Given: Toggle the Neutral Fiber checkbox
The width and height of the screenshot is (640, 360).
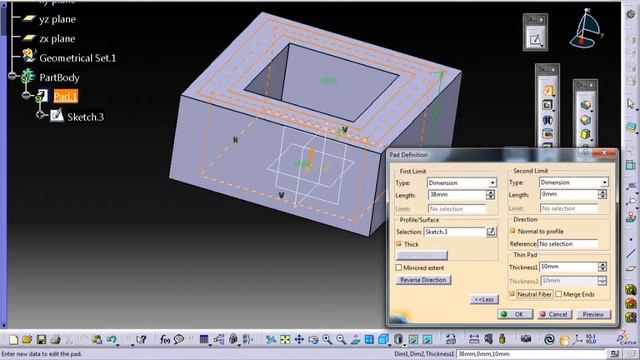Looking at the screenshot, I should coord(512,294).
